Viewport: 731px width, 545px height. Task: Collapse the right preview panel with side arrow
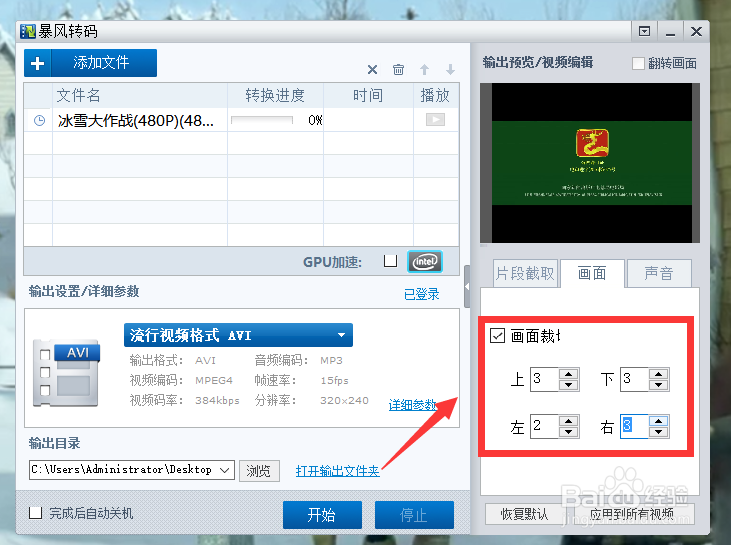point(467,287)
